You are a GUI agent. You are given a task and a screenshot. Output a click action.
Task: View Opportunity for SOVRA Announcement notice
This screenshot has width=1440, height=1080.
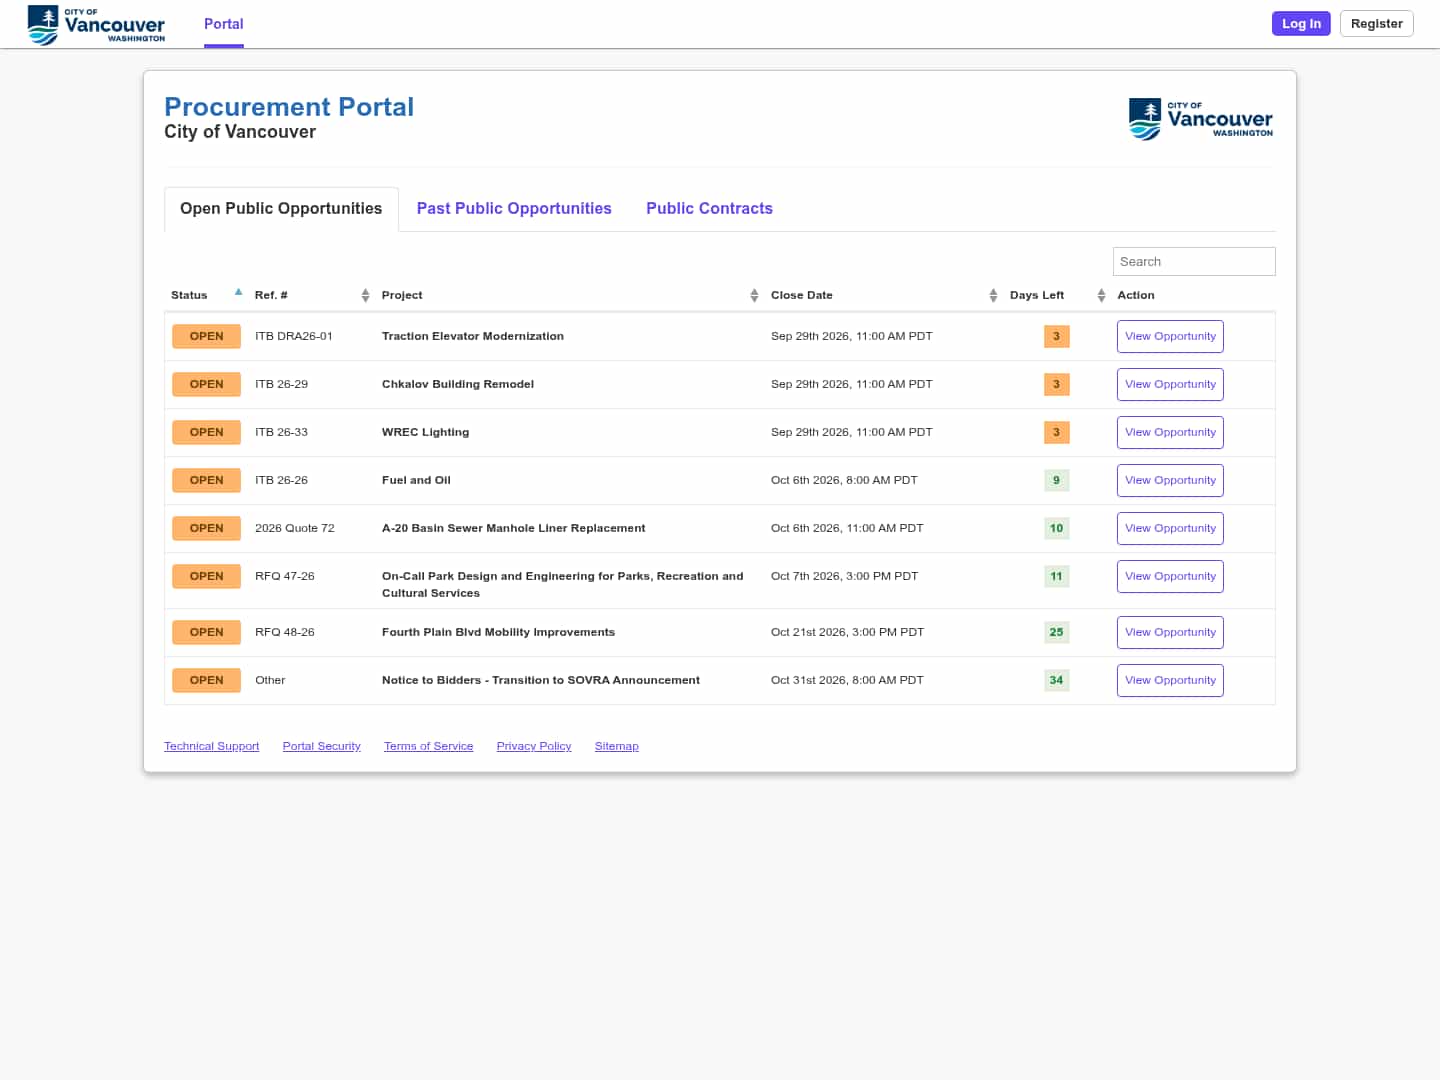[1170, 680]
